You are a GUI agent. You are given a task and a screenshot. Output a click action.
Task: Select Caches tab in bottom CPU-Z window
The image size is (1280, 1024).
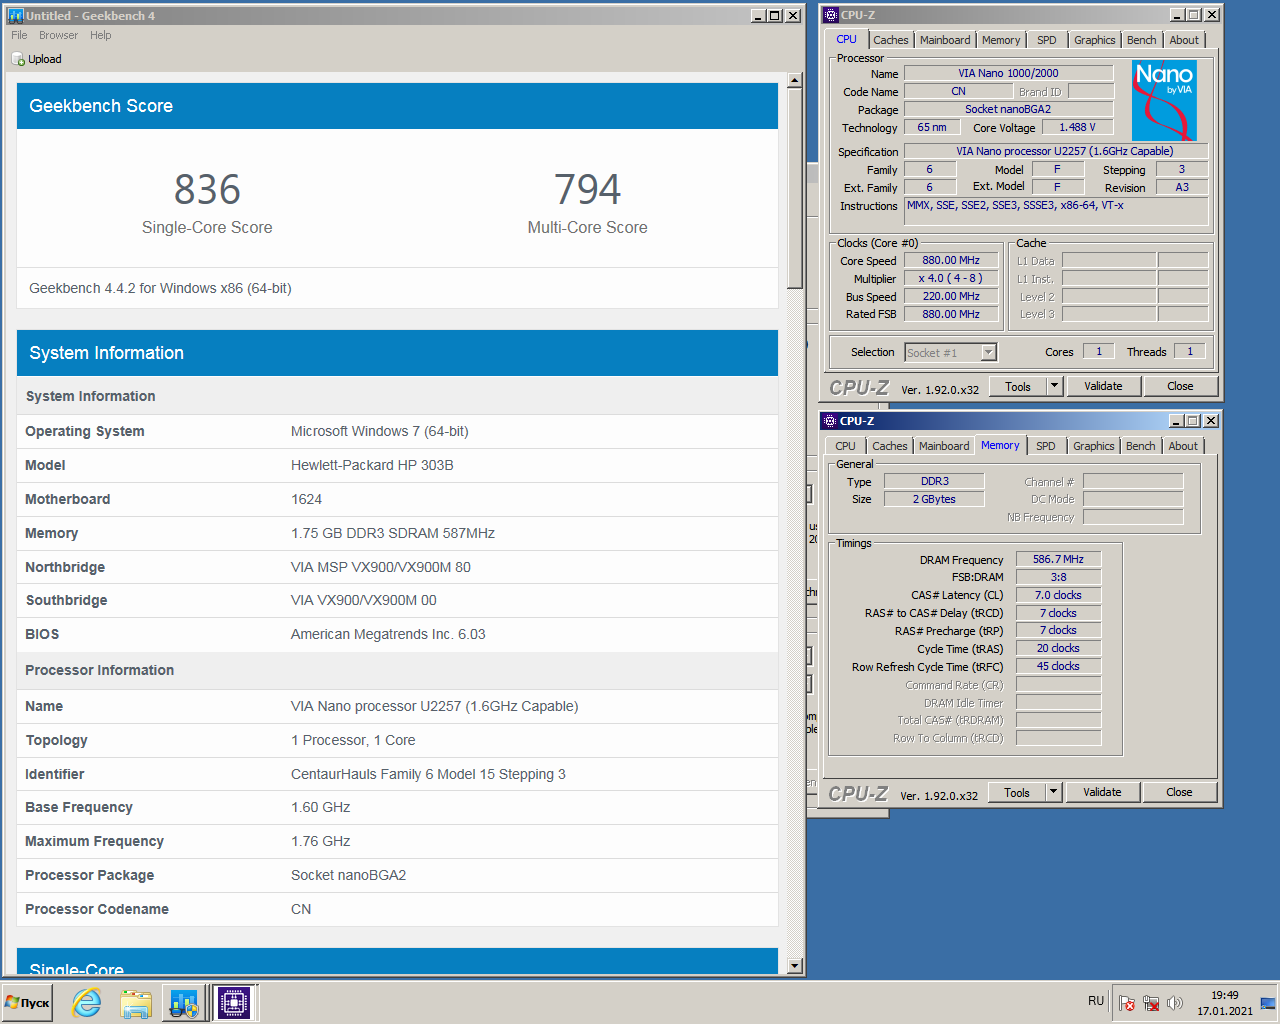889,446
